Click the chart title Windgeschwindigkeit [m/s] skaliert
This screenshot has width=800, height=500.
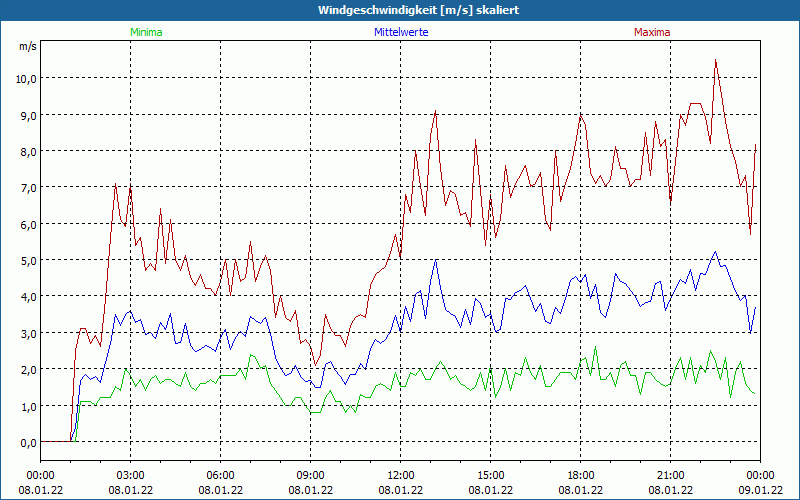pos(400,10)
